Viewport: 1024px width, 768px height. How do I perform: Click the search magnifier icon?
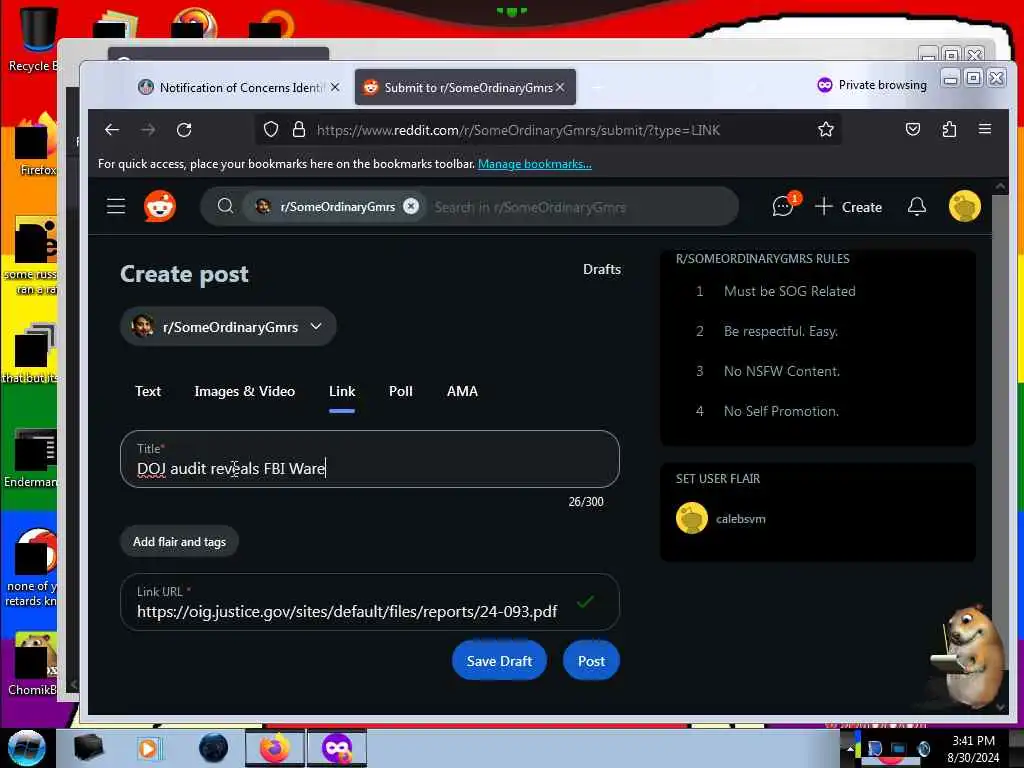click(x=225, y=206)
